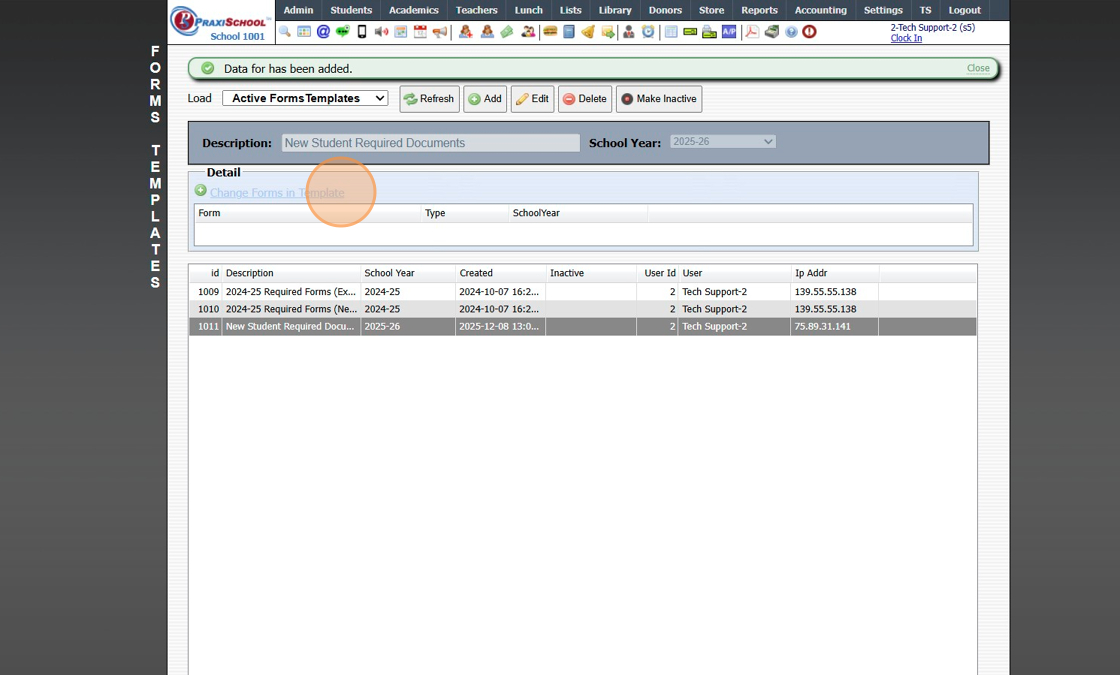The width and height of the screenshot is (1120, 675).
Task: Sort by the Description column header
Action: [x=291, y=273]
